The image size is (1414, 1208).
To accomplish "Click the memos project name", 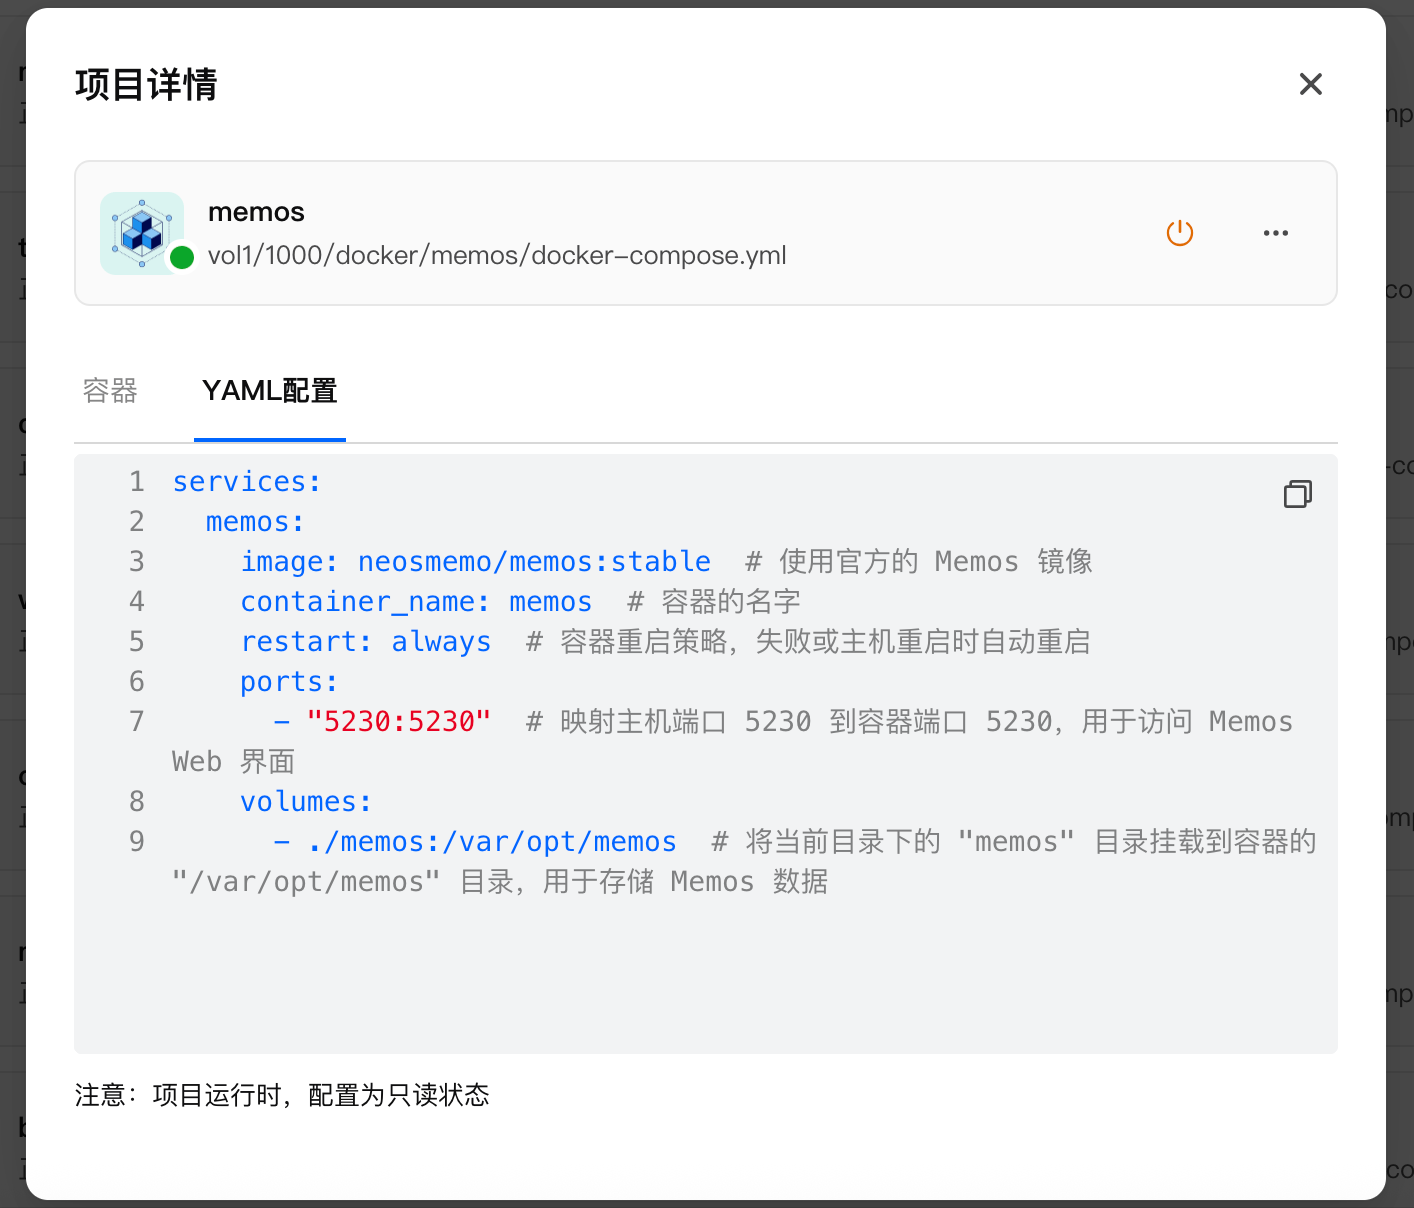I will pos(256,212).
